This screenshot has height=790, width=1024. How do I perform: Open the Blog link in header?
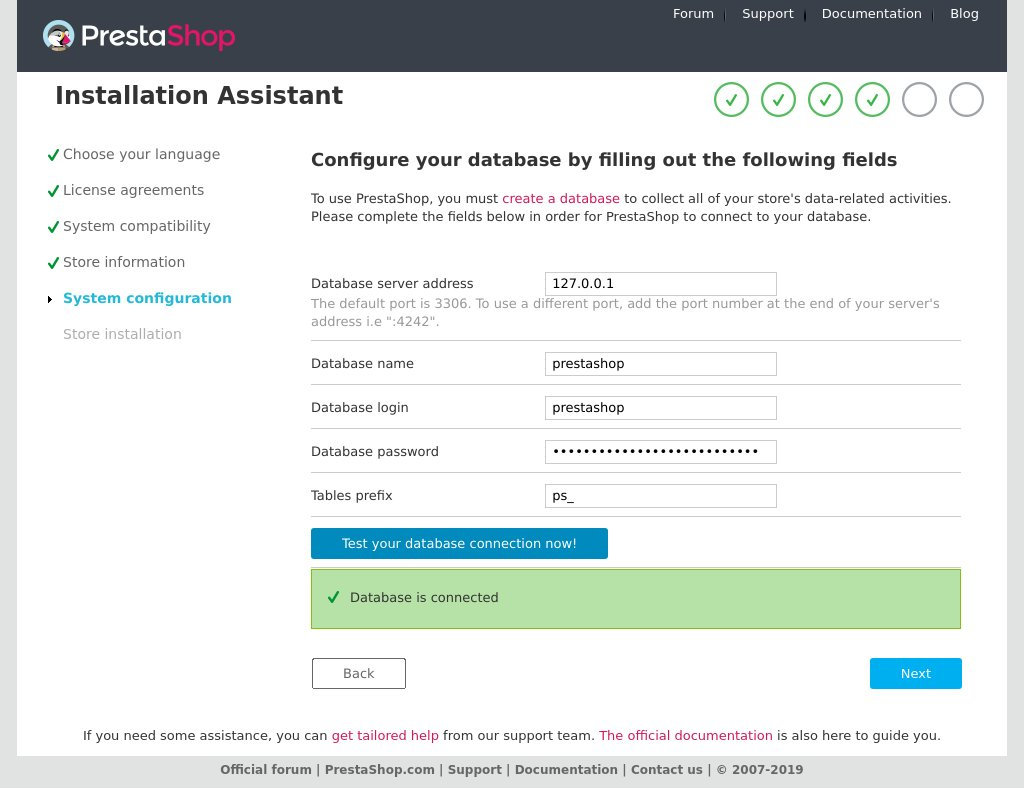(x=964, y=14)
